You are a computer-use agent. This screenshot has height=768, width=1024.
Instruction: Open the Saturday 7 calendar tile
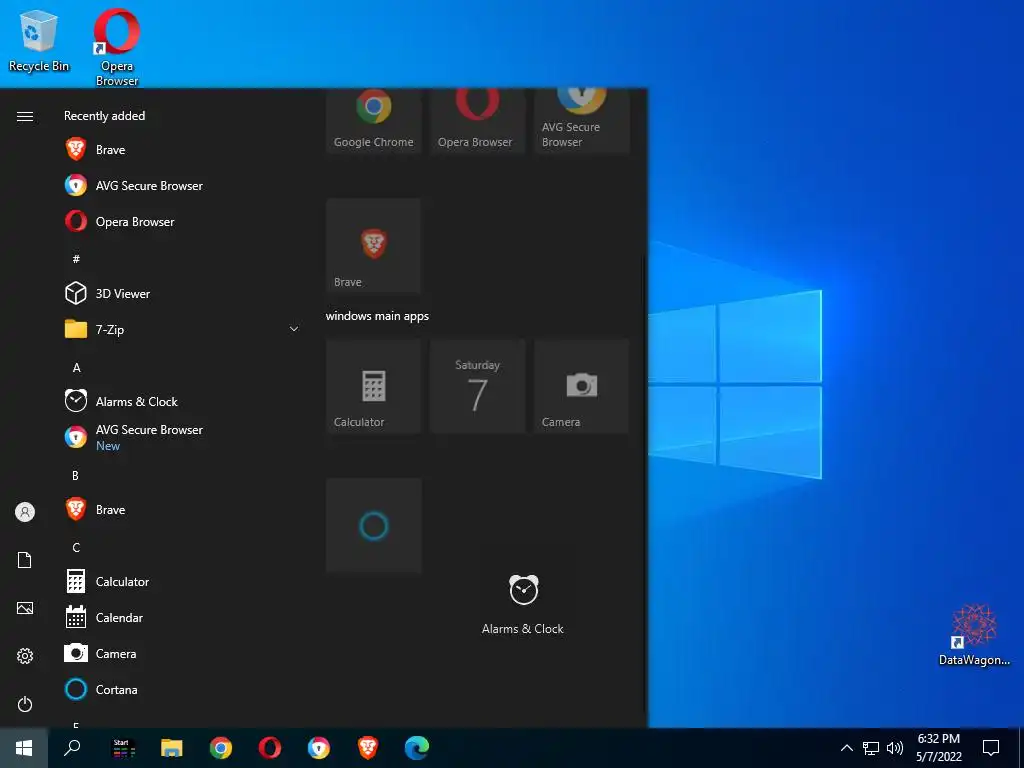pos(477,386)
